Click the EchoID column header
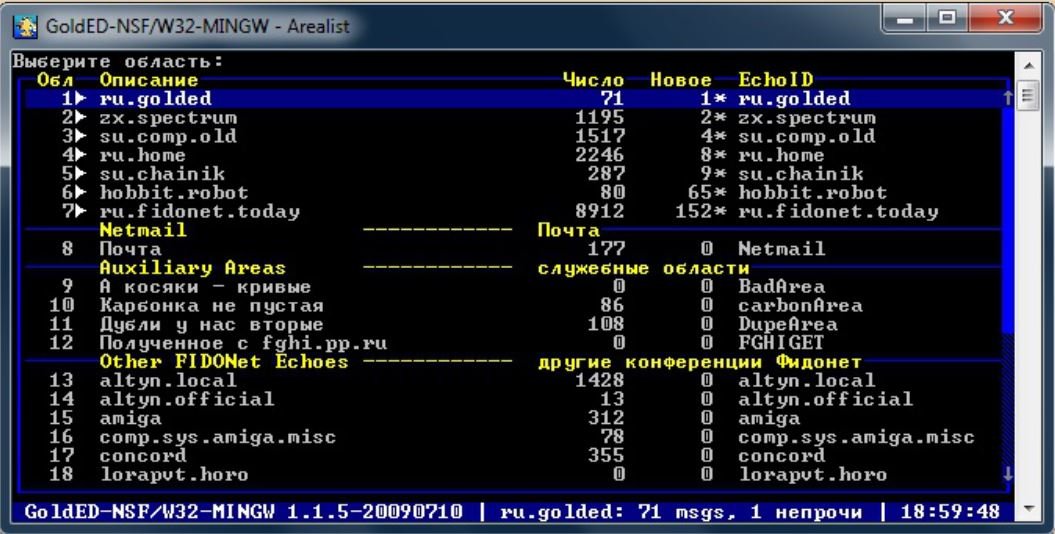 point(776,80)
